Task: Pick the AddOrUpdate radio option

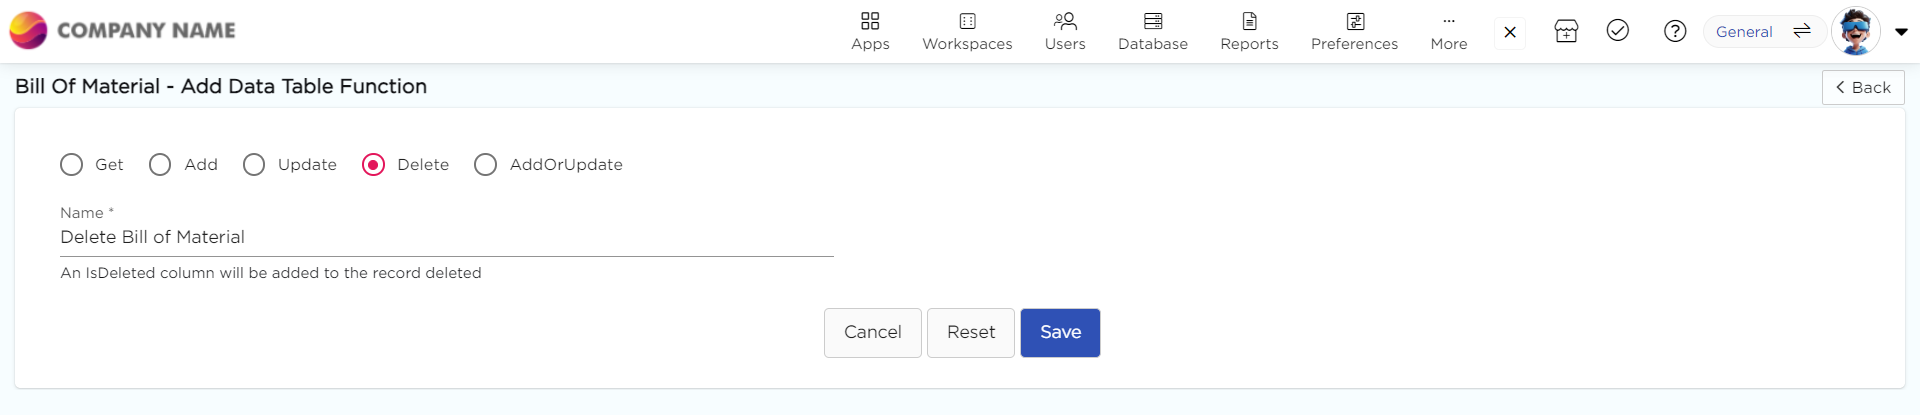Action: (x=486, y=165)
